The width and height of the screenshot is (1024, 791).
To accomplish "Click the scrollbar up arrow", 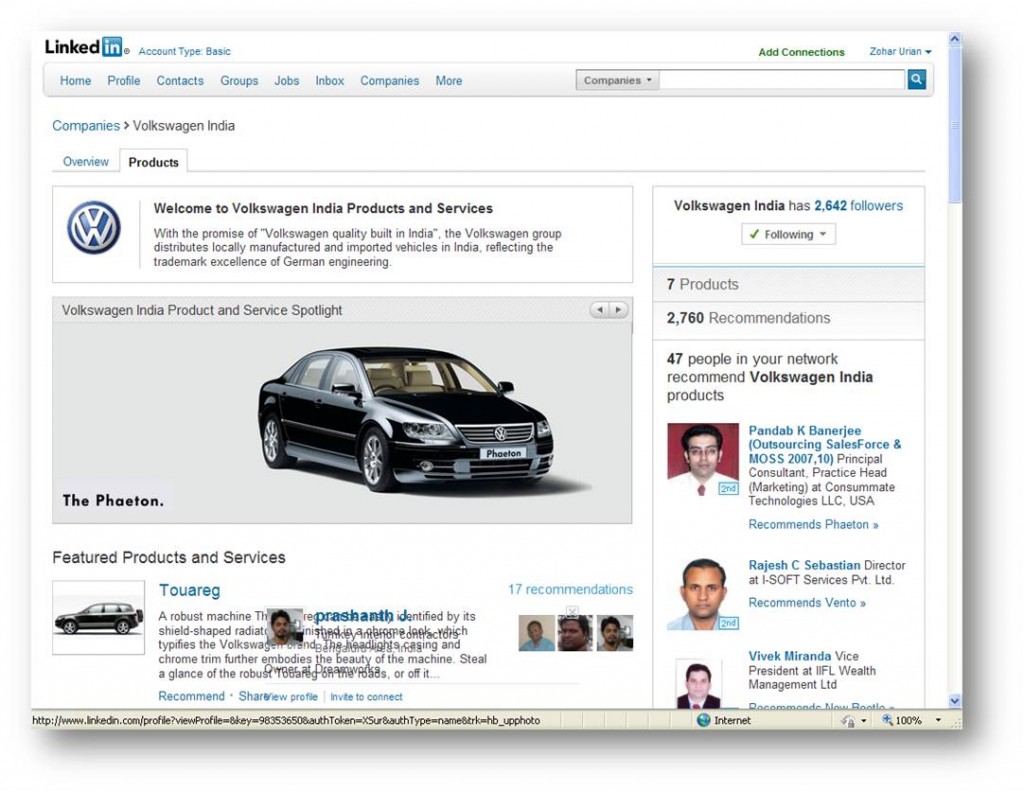I will pyautogui.click(x=954, y=39).
